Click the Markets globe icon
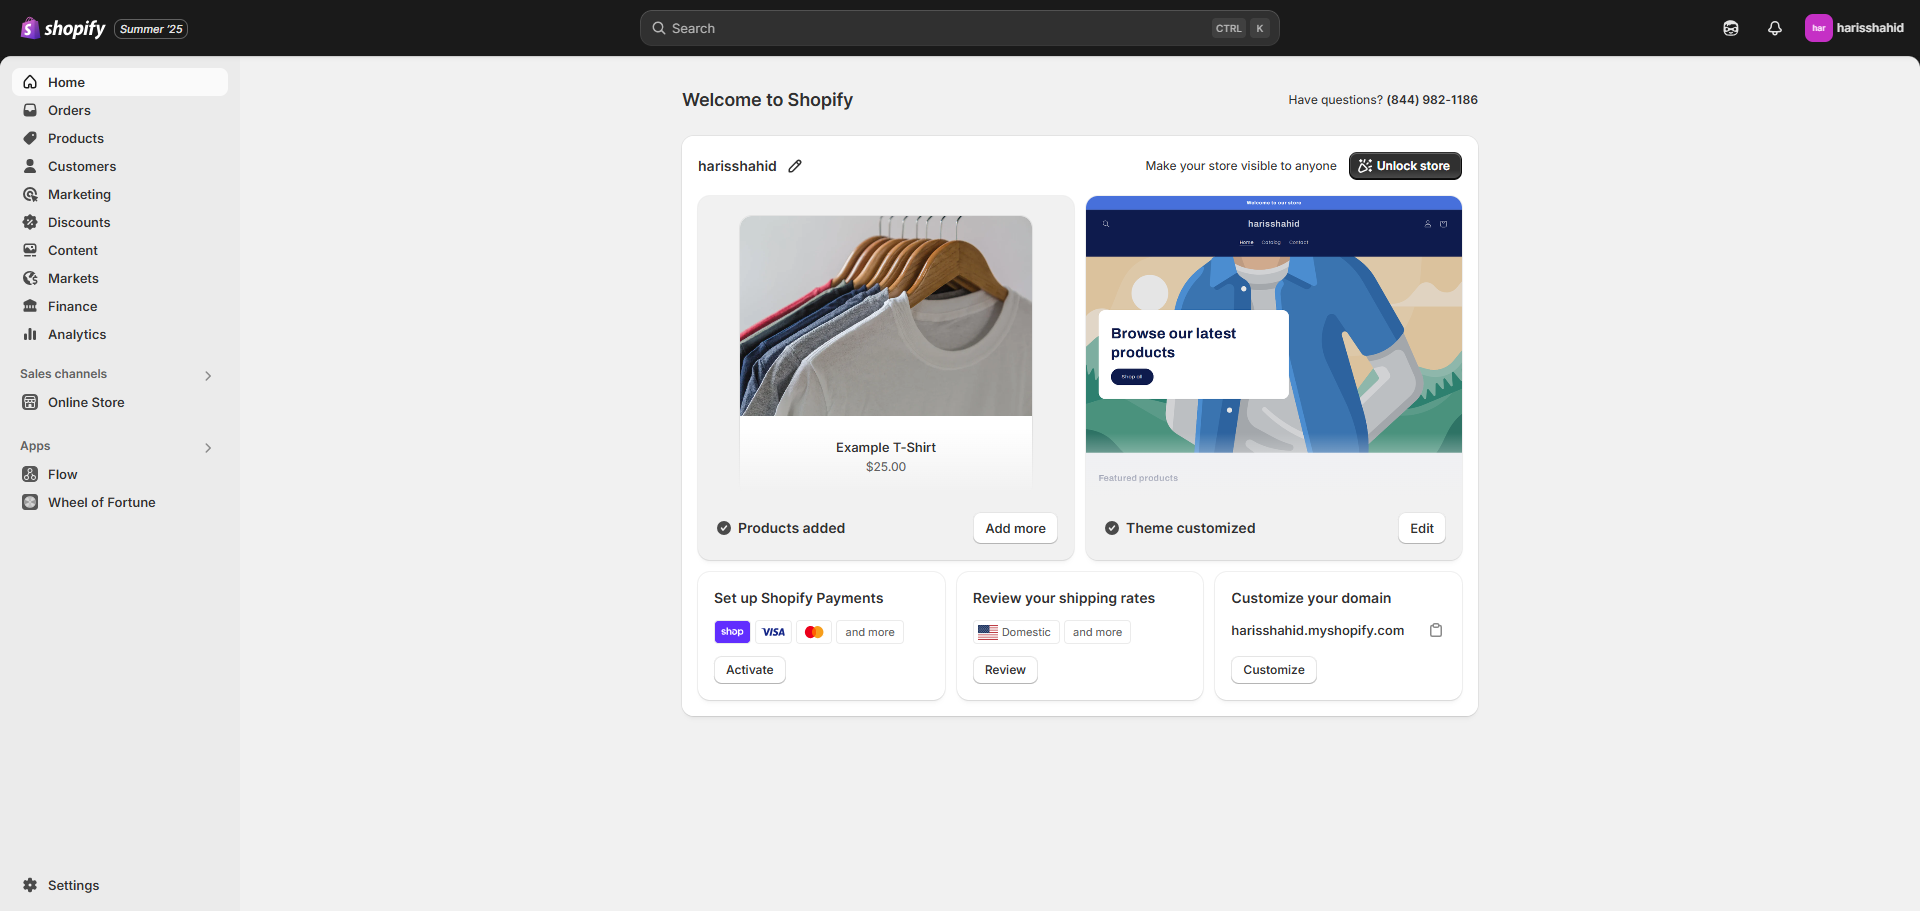The height and width of the screenshot is (911, 1920). pyautogui.click(x=30, y=278)
